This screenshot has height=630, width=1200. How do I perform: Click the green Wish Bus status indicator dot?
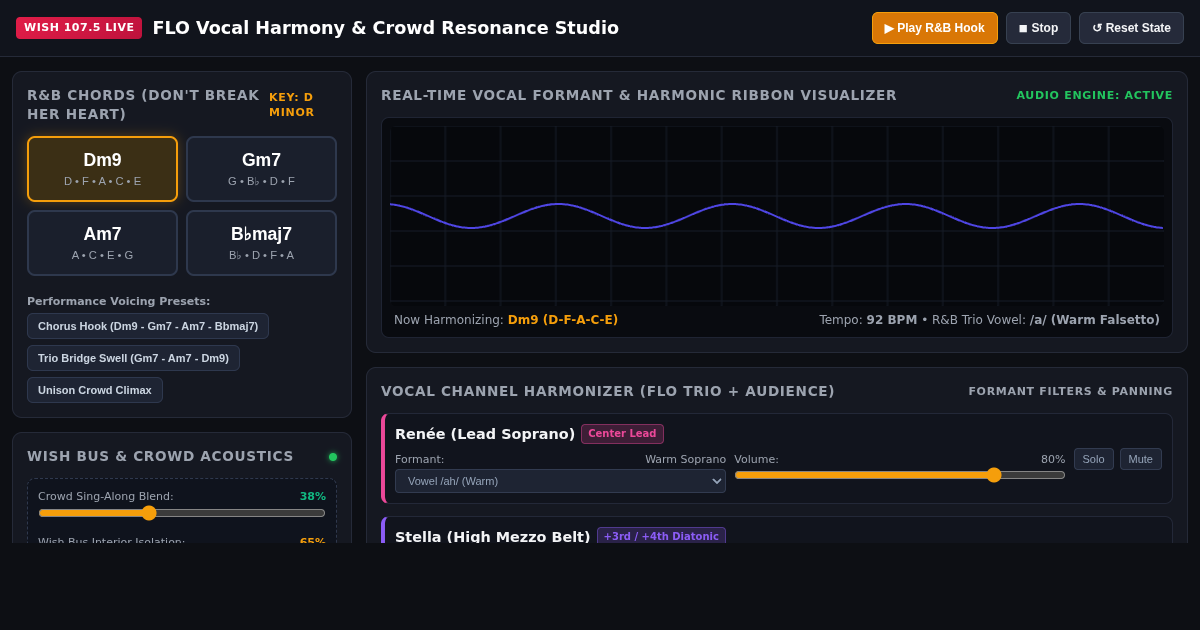pyautogui.click(x=333, y=457)
